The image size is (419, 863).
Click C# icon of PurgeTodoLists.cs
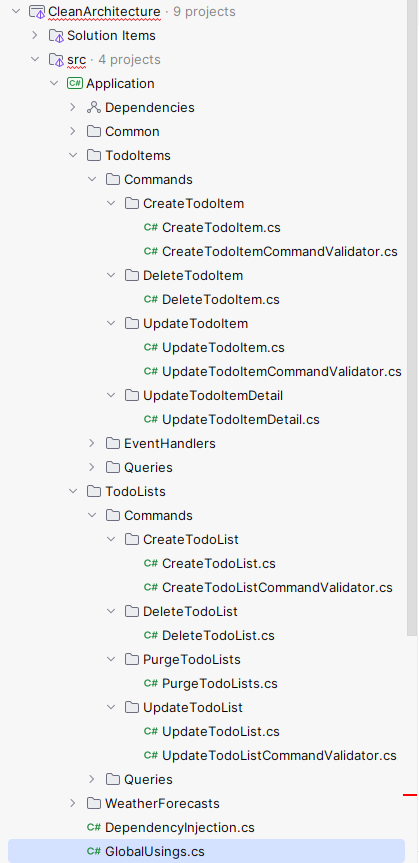tap(151, 683)
